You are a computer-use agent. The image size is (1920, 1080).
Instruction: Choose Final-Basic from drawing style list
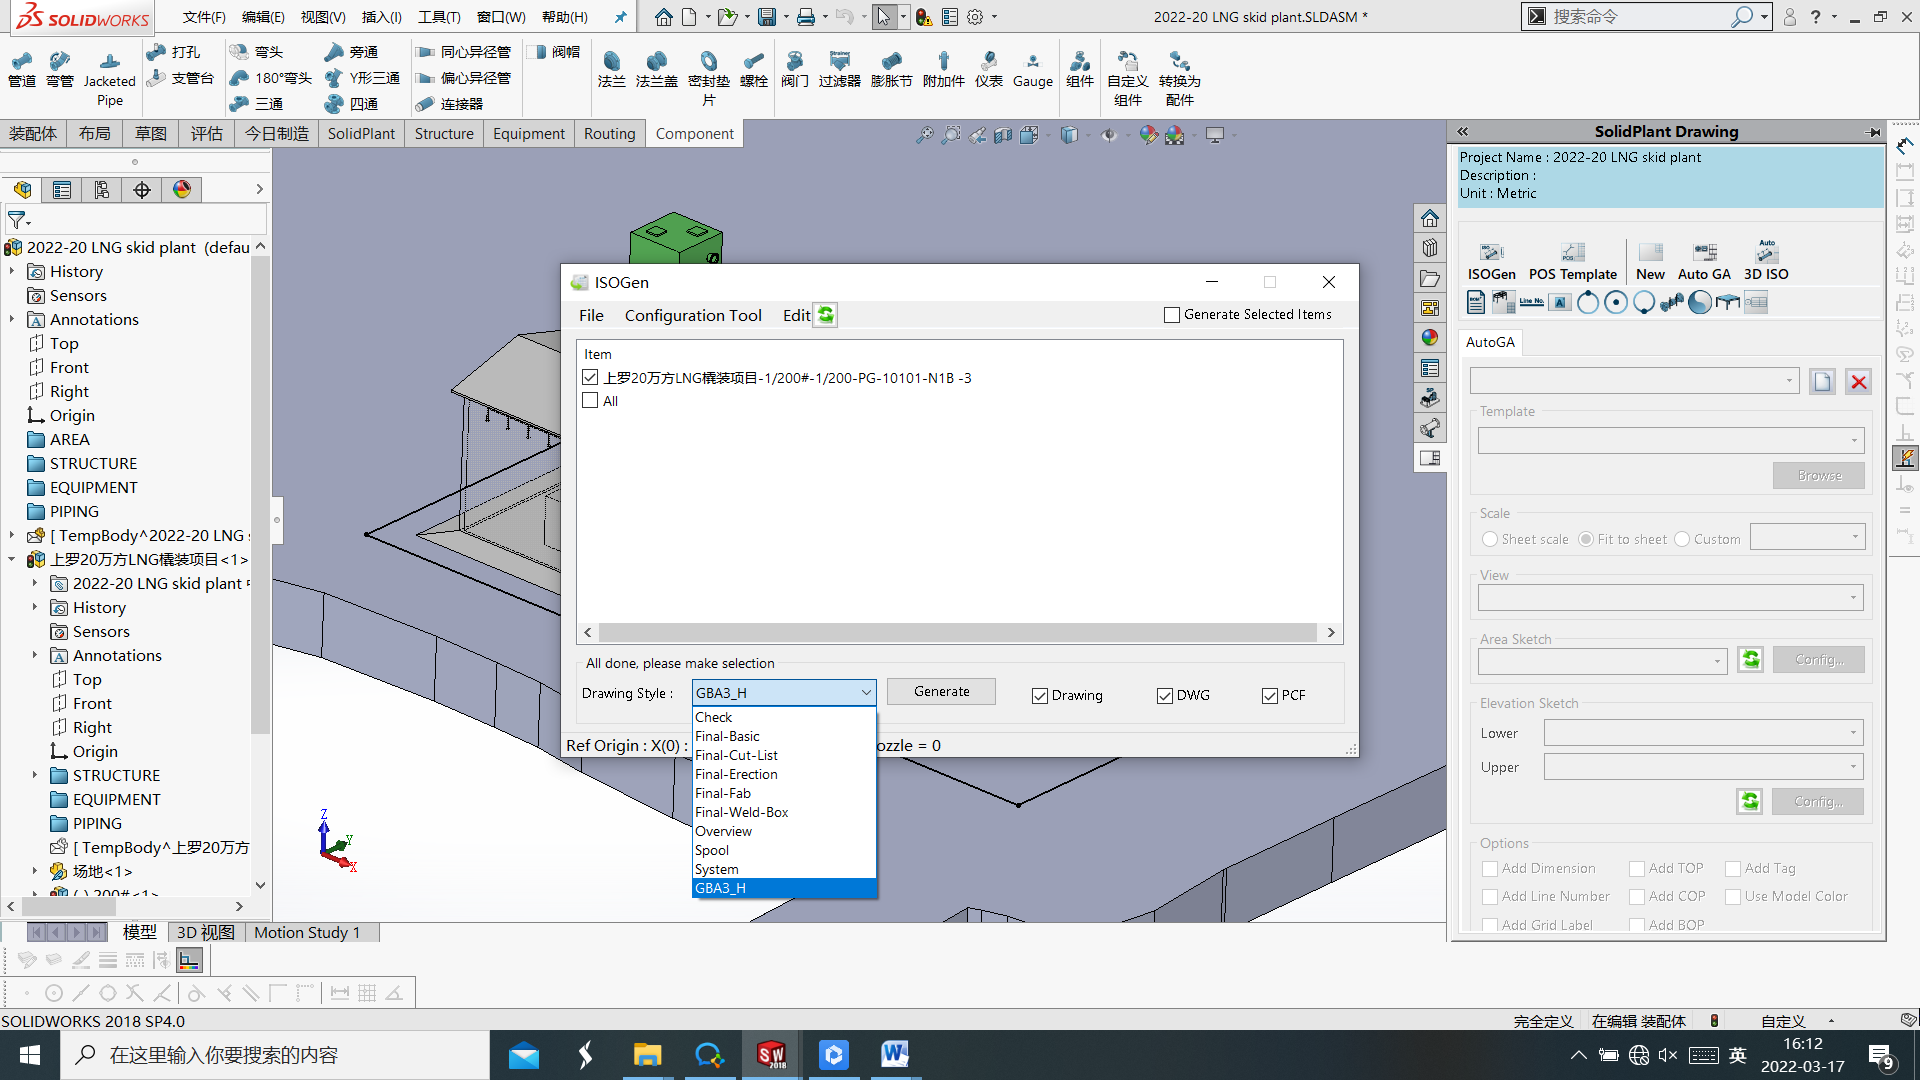tap(727, 736)
